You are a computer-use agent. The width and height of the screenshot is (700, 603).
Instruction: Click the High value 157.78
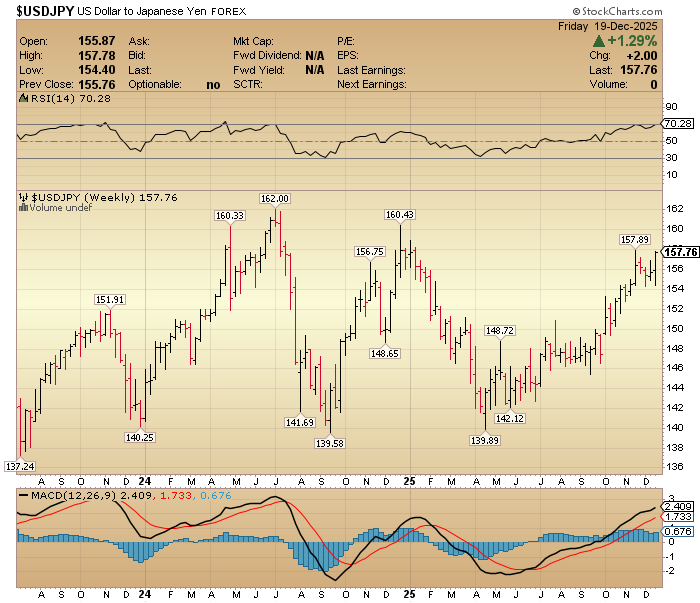pos(97,56)
